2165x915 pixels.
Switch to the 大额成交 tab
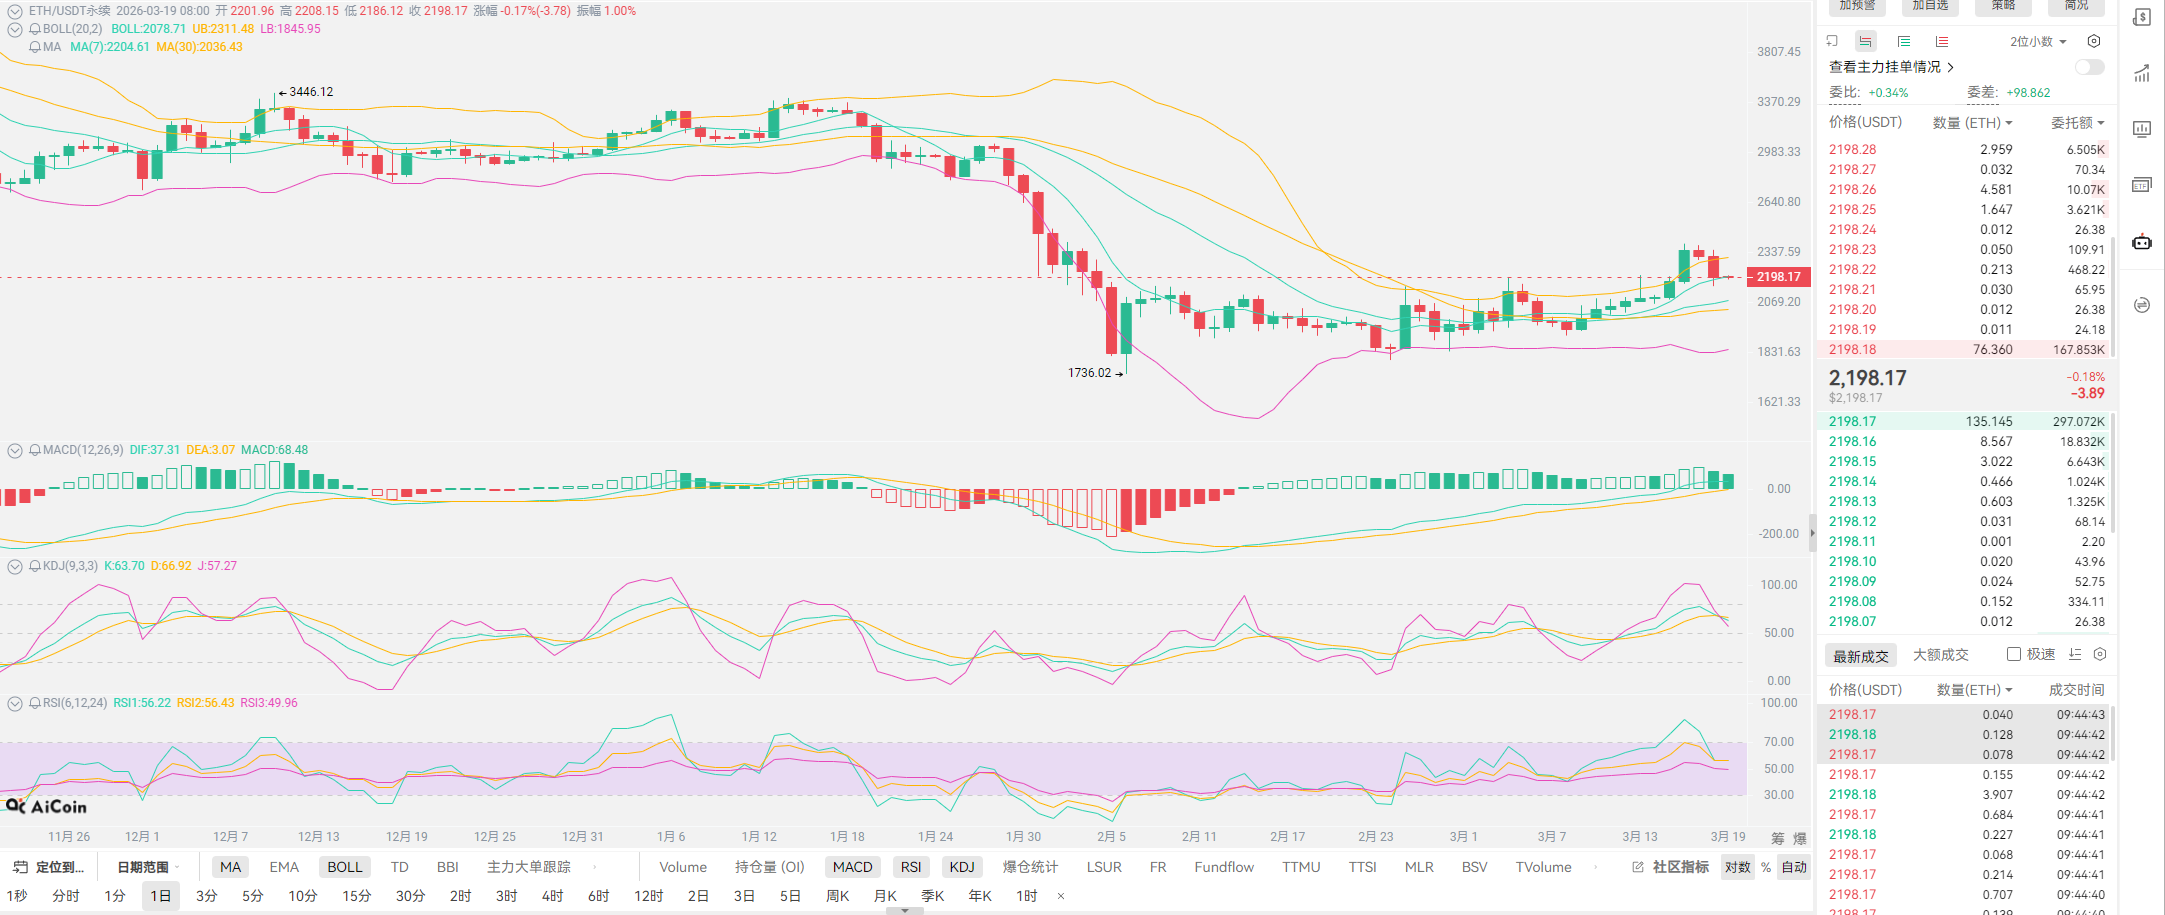tap(1940, 655)
